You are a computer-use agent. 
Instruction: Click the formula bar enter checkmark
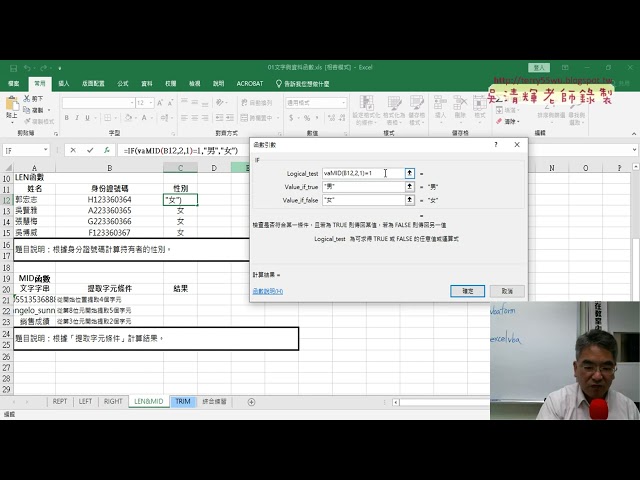90,150
